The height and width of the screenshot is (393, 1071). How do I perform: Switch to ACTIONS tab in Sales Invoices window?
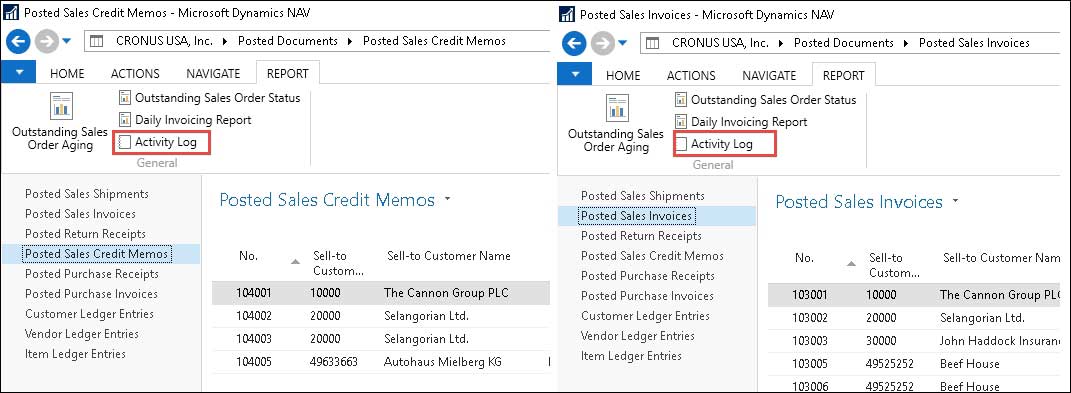point(691,75)
